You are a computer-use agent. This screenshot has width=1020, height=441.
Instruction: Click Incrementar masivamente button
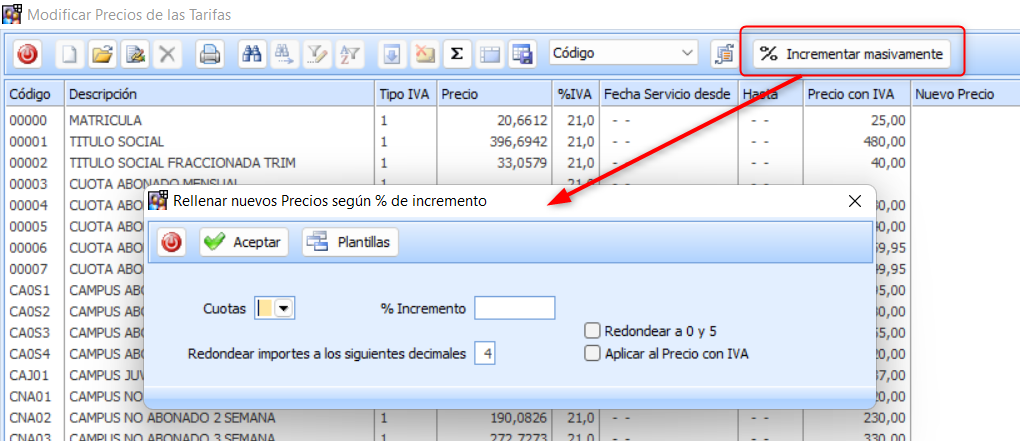(851, 53)
